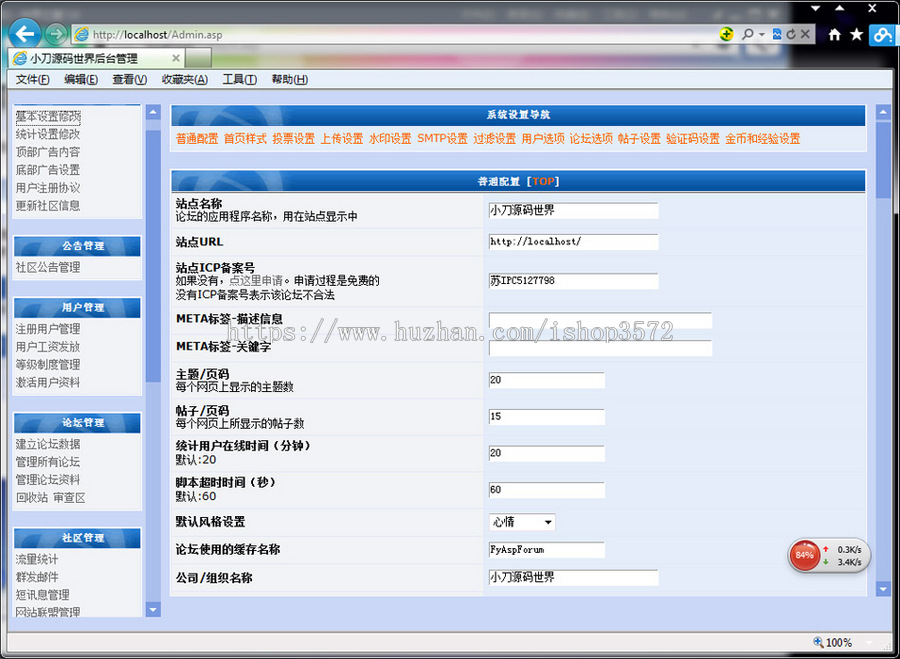Open the 工具(T) menu
Screen dimensions: 900x659
tap(239, 79)
